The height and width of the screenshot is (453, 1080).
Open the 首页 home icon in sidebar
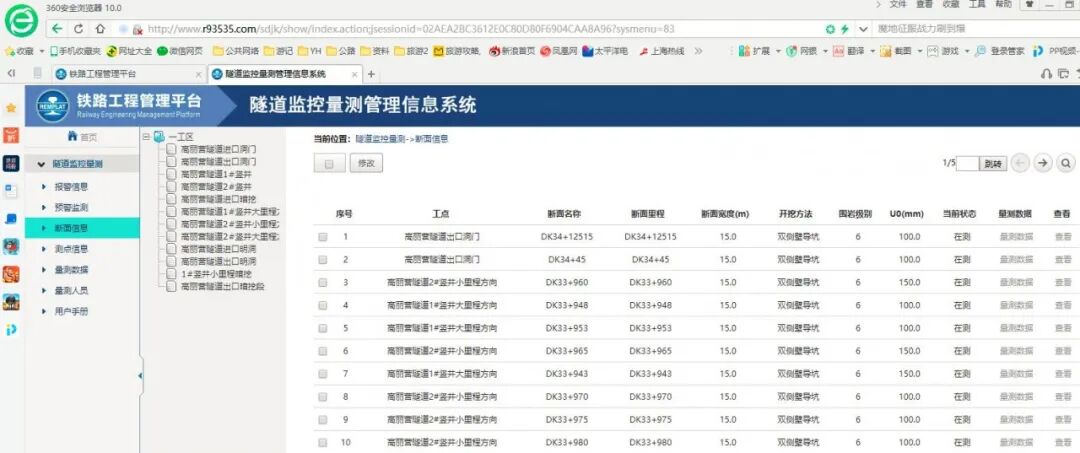click(x=72, y=137)
